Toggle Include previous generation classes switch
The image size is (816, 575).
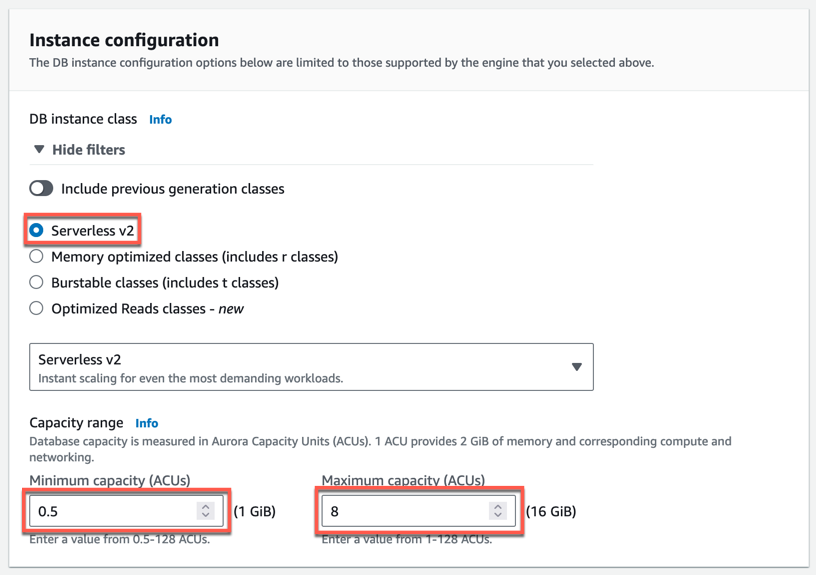click(41, 189)
